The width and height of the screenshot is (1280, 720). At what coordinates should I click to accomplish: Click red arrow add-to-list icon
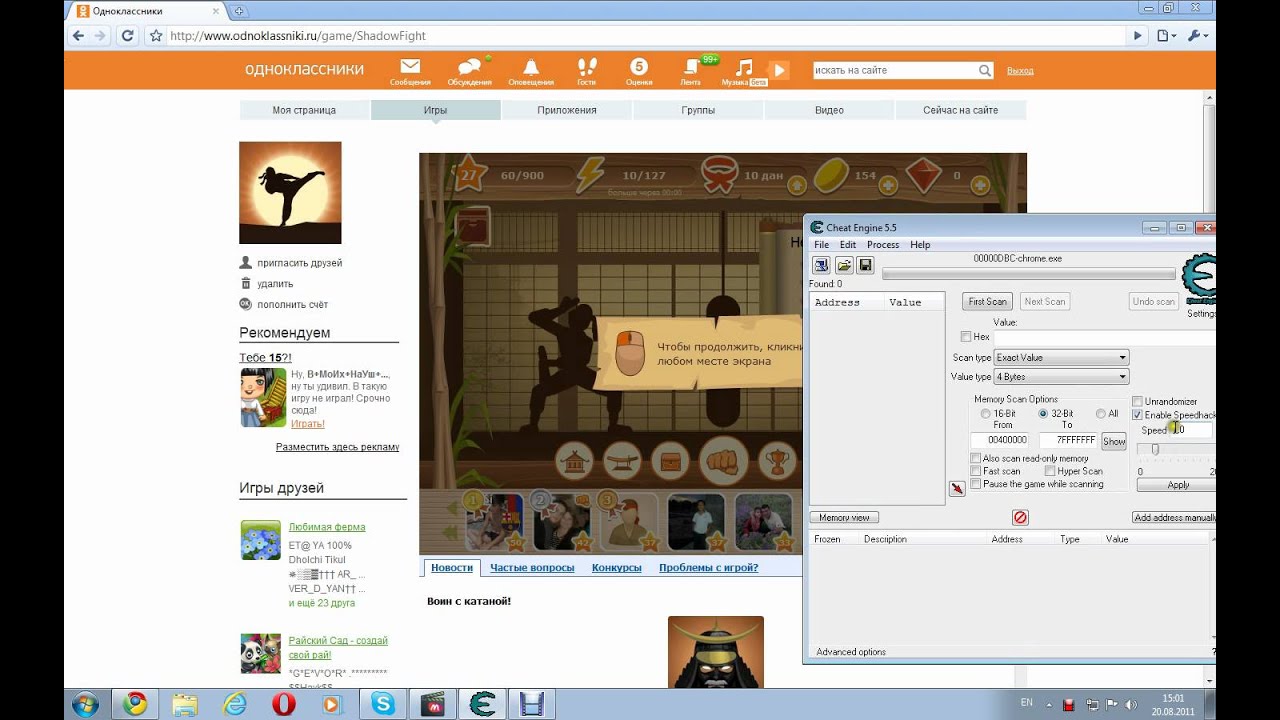coord(957,488)
